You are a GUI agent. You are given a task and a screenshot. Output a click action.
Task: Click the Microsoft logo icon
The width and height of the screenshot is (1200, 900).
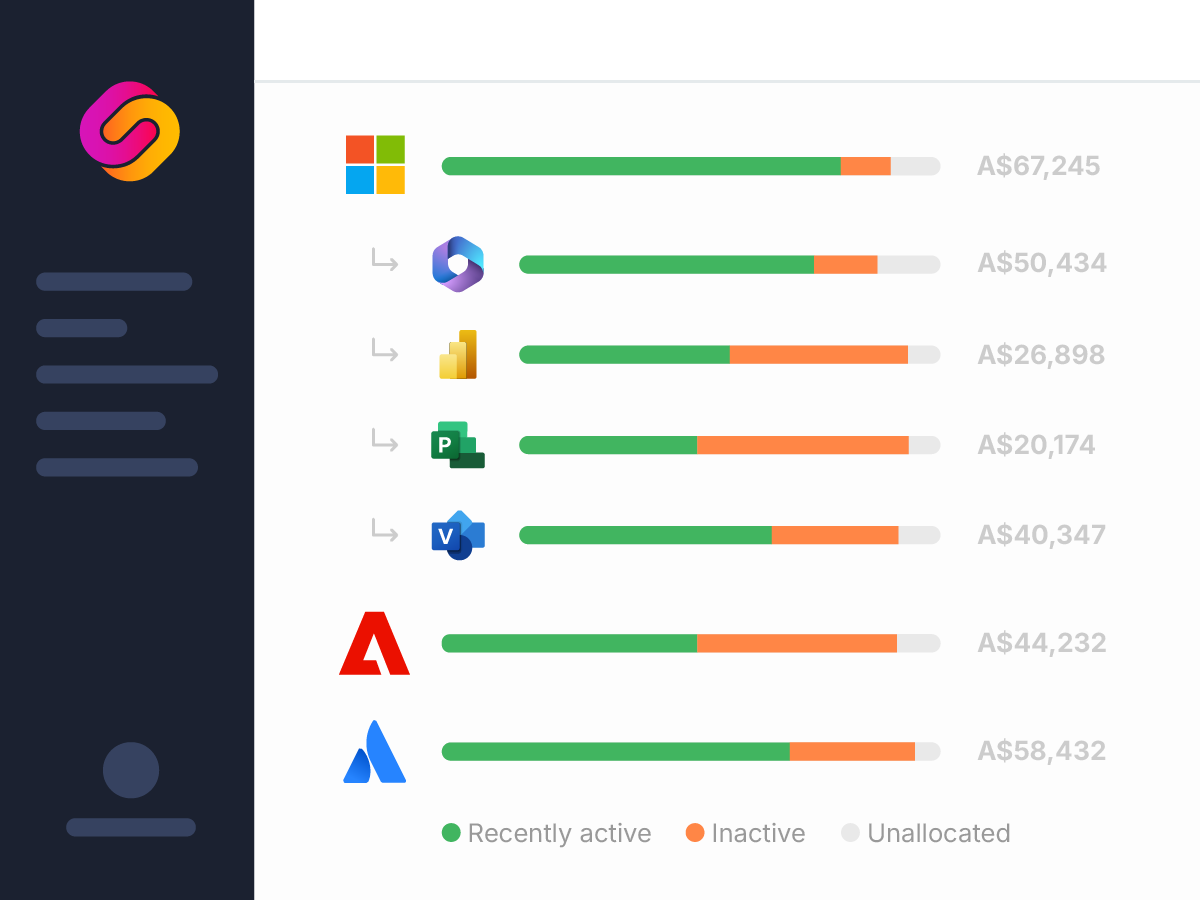(375, 165)
